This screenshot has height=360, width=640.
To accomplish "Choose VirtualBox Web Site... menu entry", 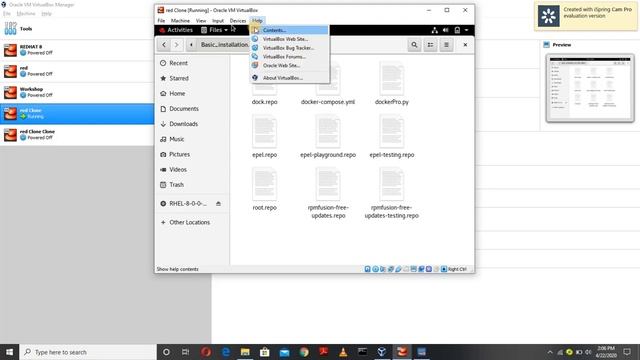I will (x=289, y=39).
